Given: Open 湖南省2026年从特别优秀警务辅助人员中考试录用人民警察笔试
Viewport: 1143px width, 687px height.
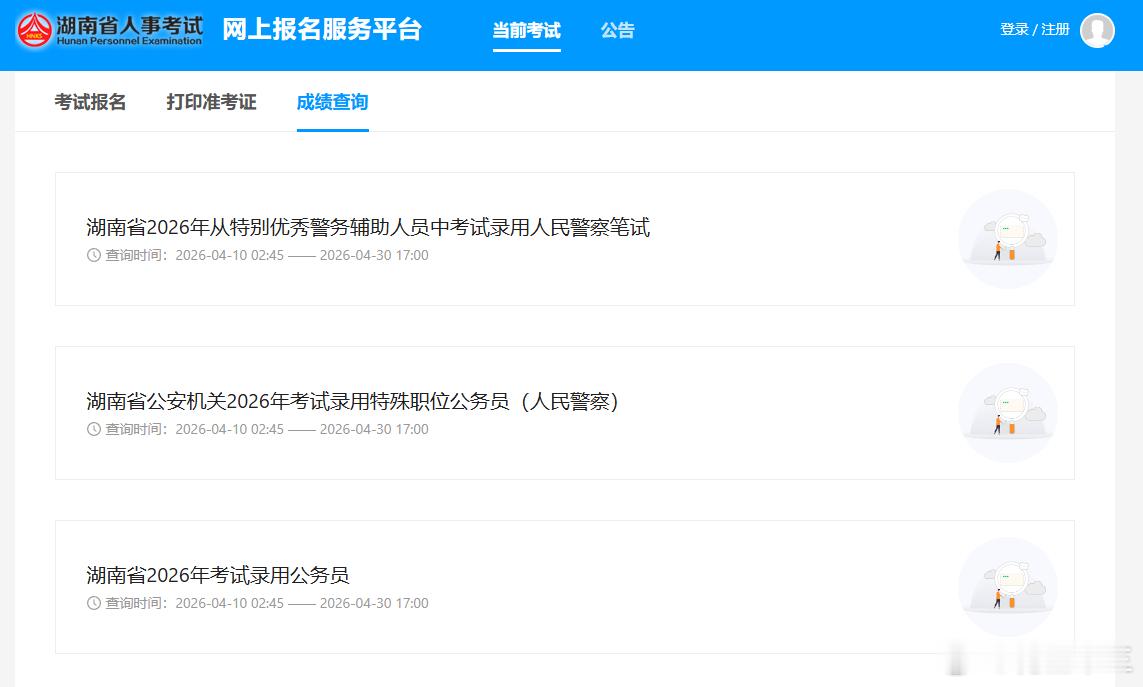Looking at the screenshot, I should click(367, 228).
